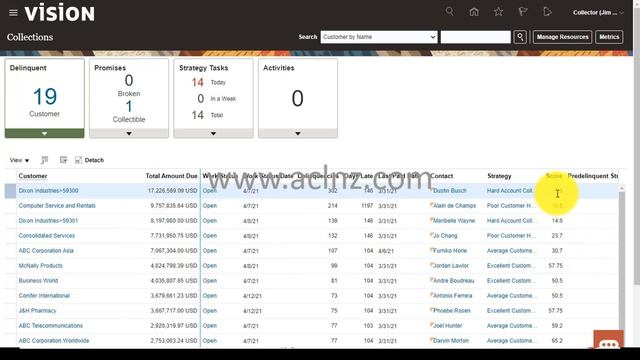Screen dimensions: 640x360
Task: Open contact Fumiko Horie link
Action: (x=450, y=251)
